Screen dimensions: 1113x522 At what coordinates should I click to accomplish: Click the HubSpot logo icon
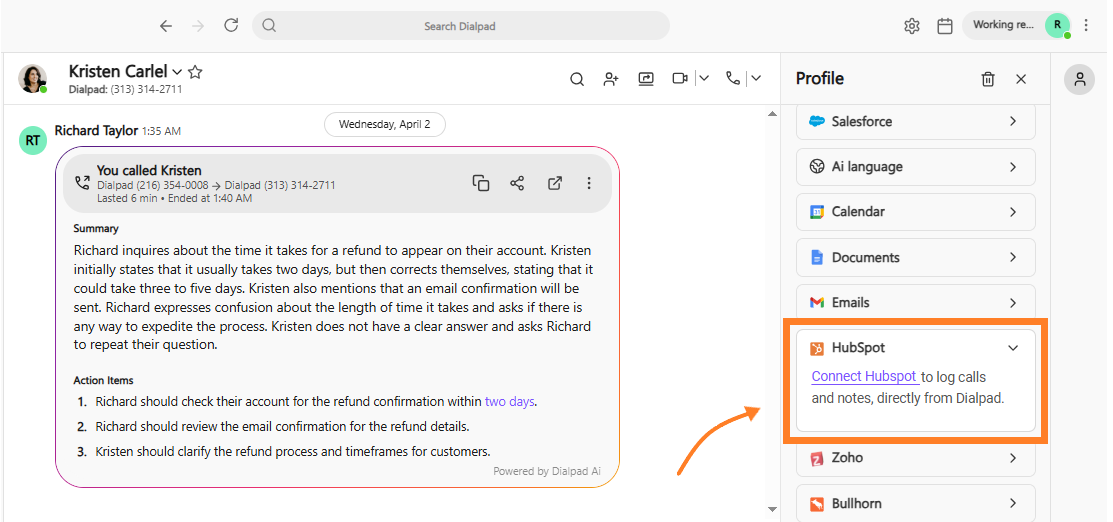pyautogui.click(x=818, y=348)
